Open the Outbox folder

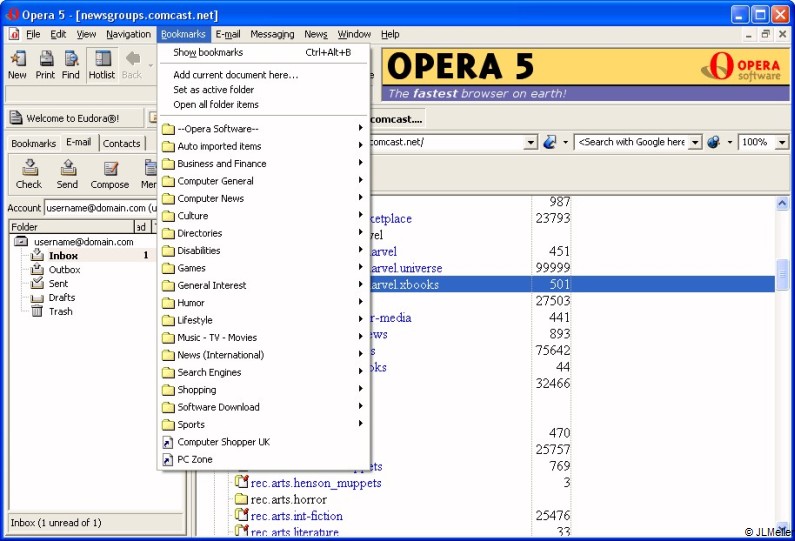coord(64,269)
